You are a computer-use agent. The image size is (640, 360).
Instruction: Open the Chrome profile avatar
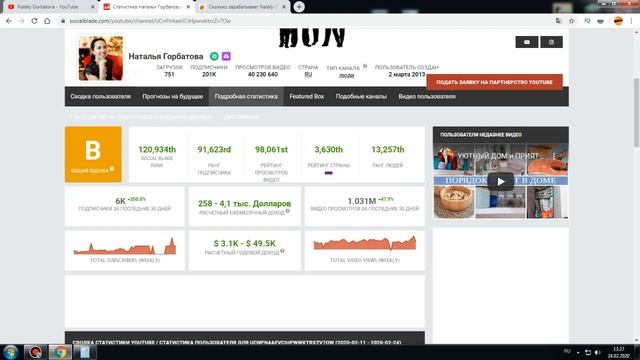tap(618, 21)
